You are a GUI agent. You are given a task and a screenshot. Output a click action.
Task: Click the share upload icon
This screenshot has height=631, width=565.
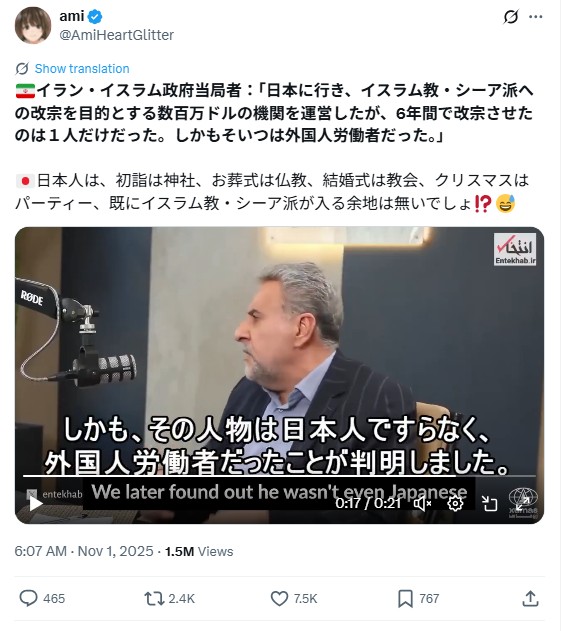tap(530, 598)
